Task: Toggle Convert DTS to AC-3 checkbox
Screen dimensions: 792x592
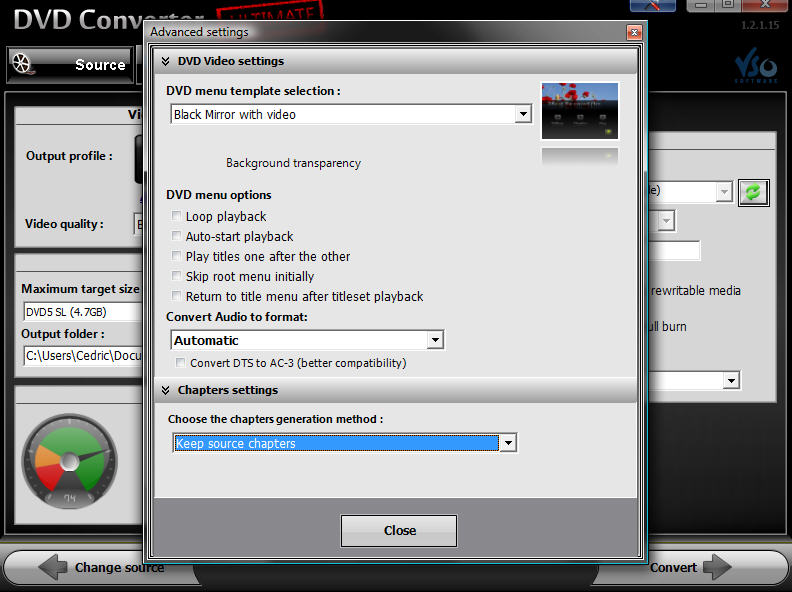Action: pyautogui.click(x=180, y=363)
